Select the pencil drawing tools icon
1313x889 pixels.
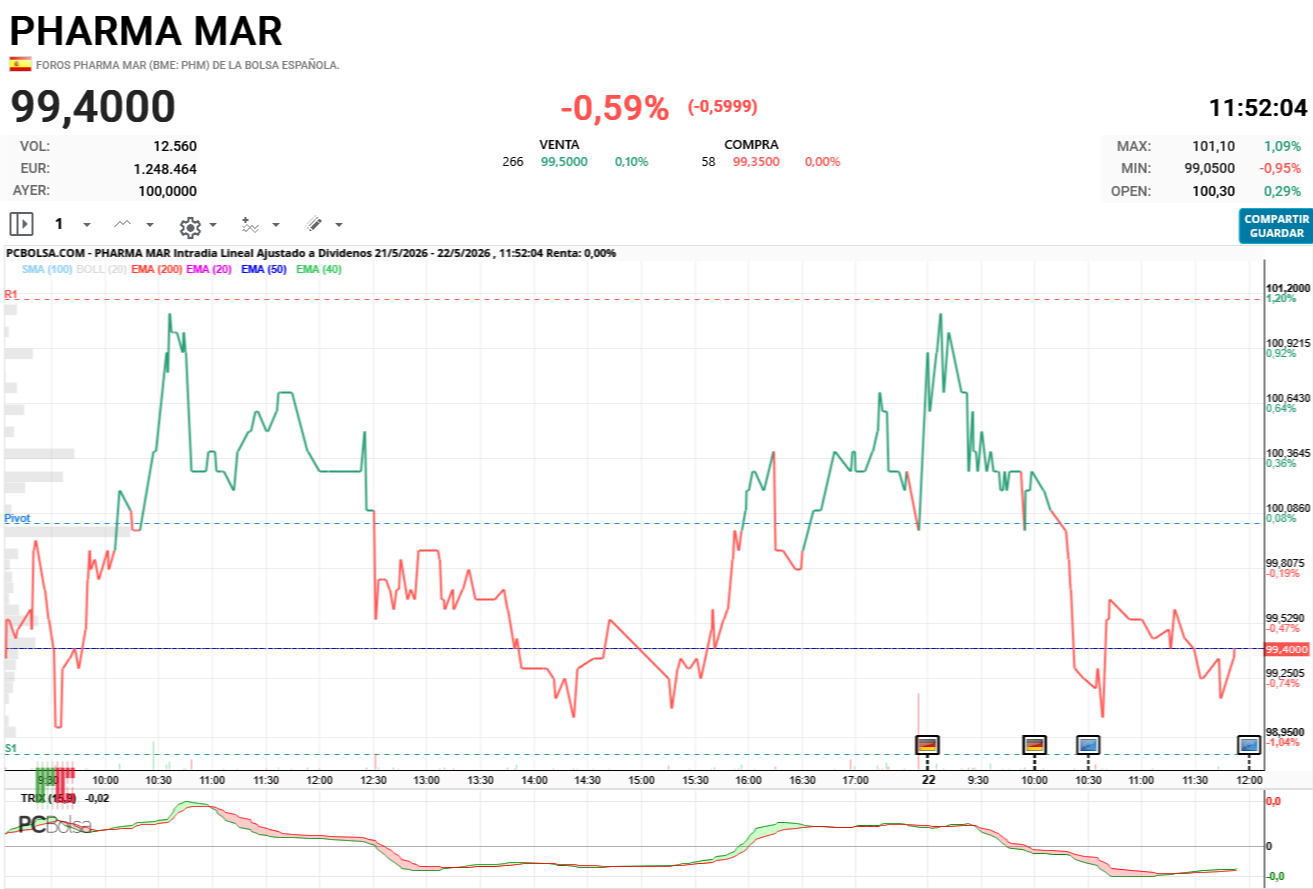pos(314,224)
